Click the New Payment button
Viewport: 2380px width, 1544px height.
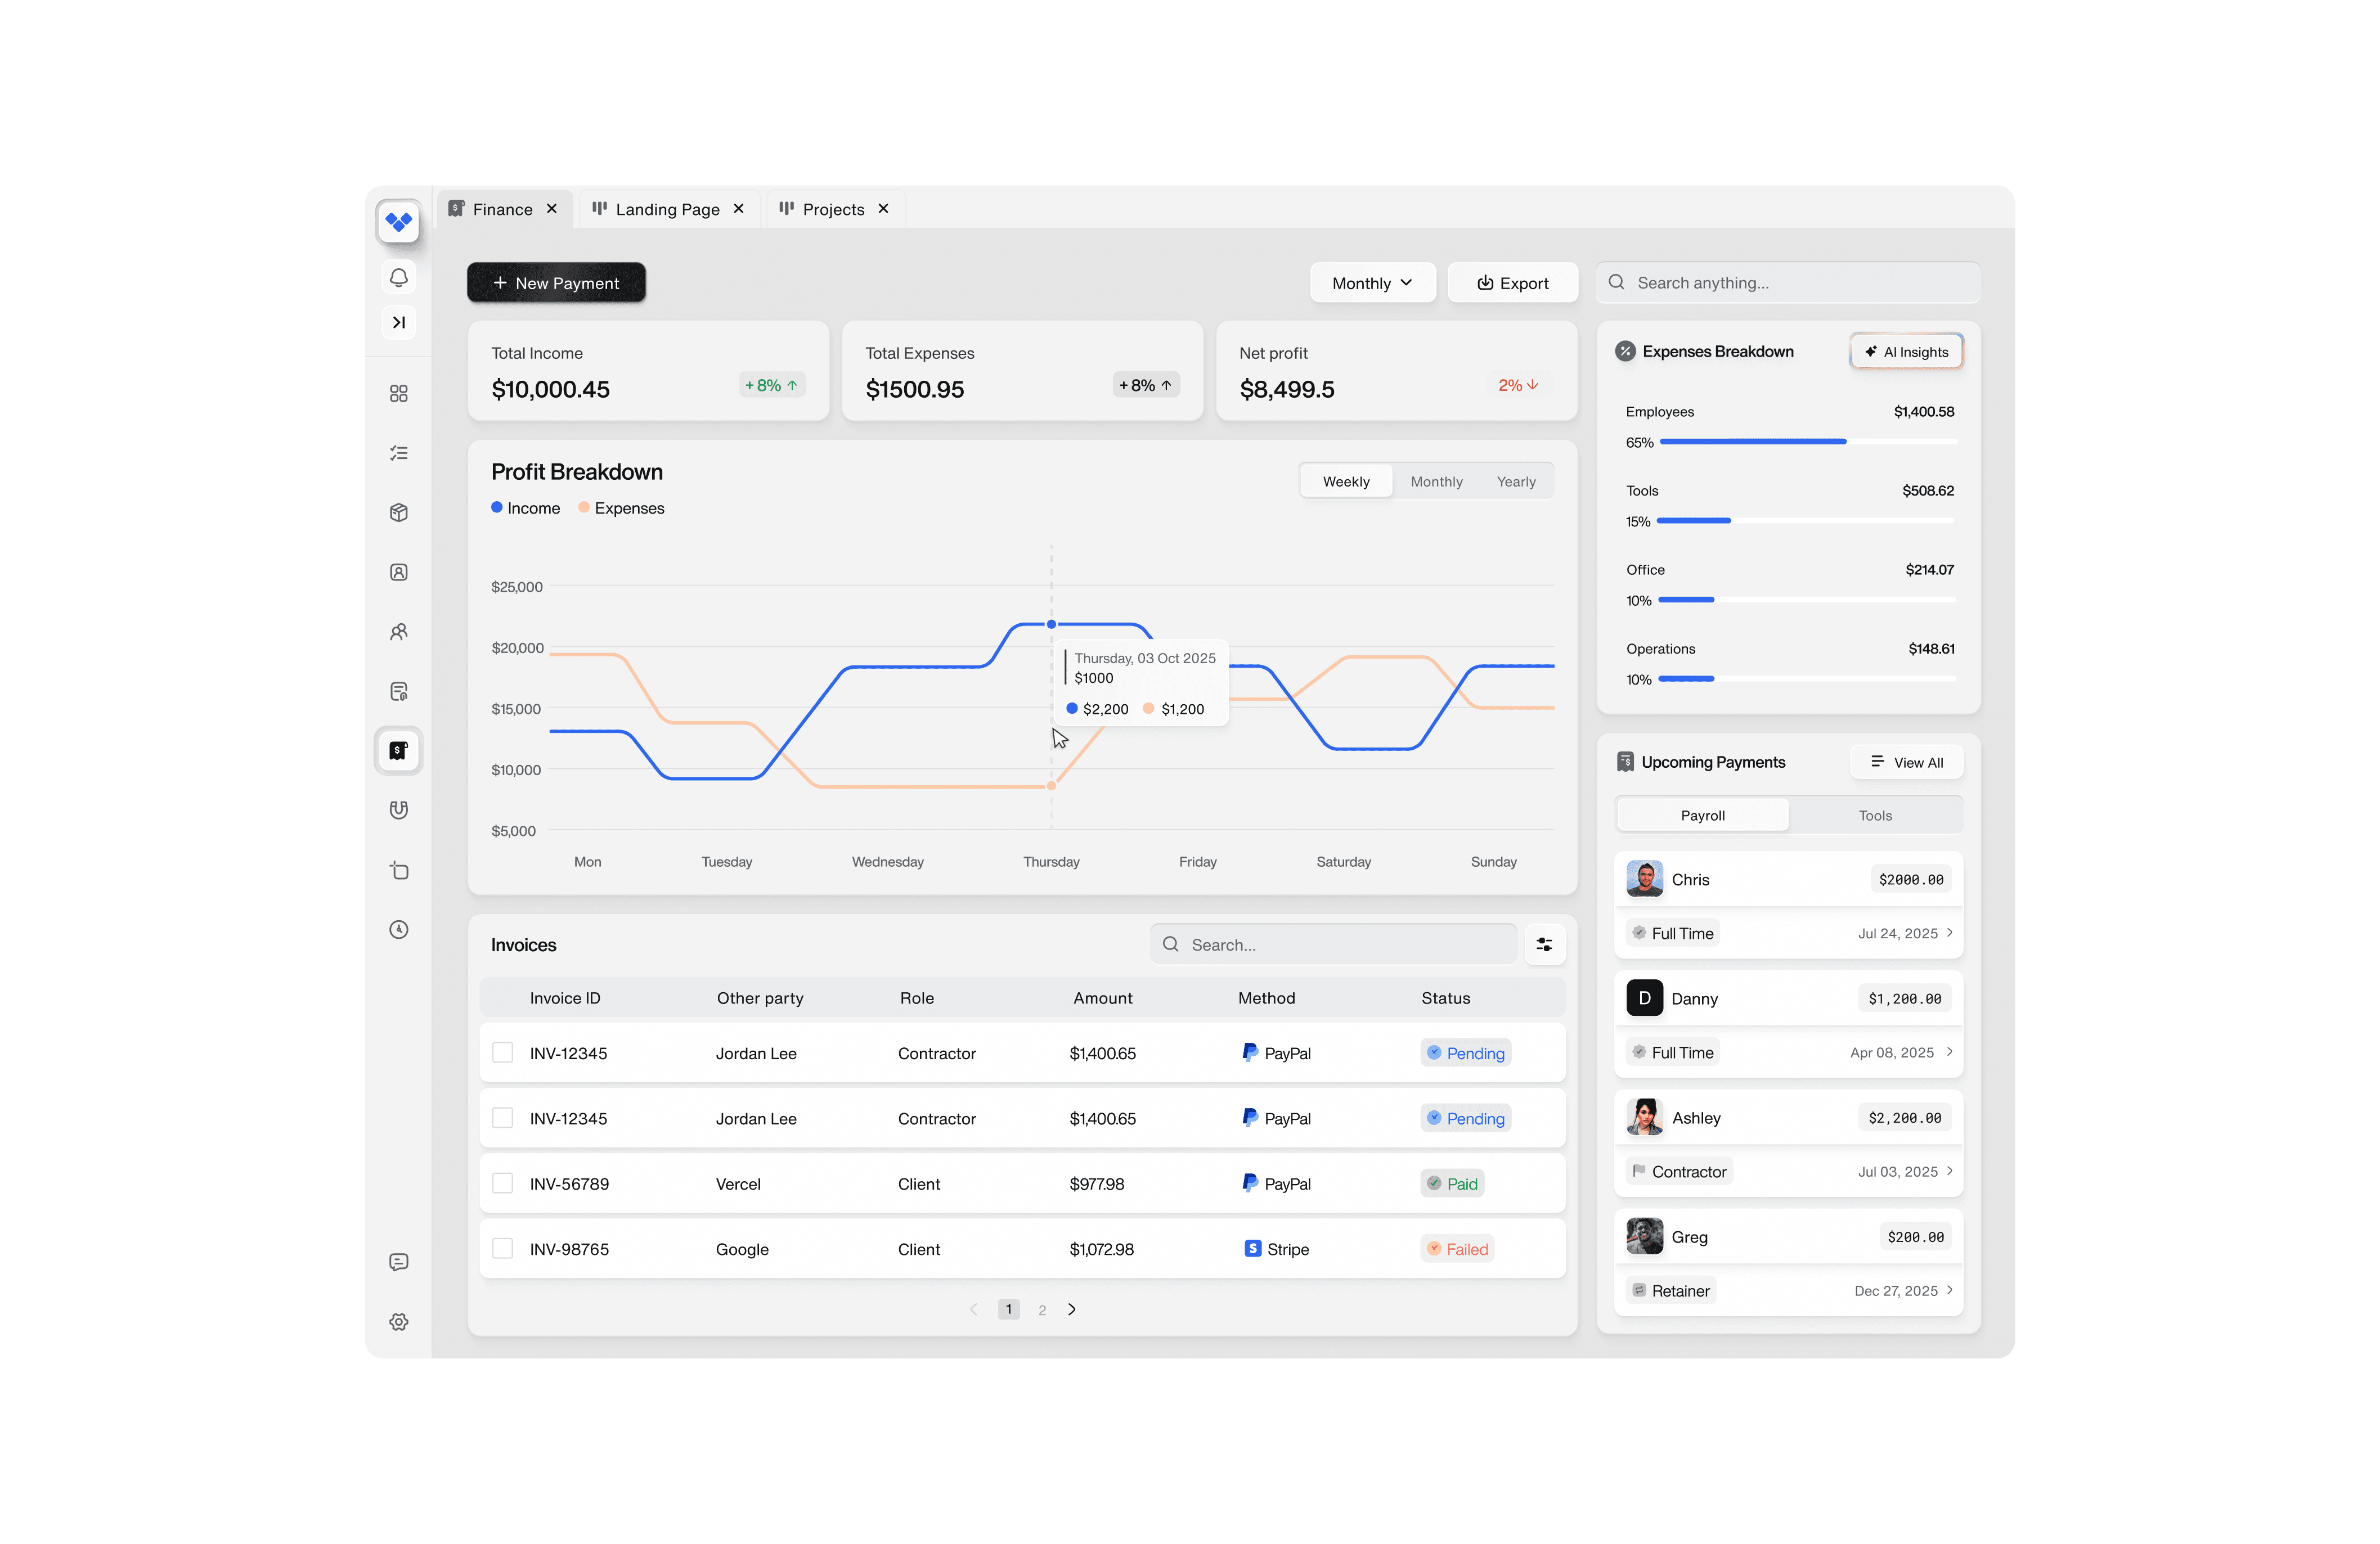[x=556, y=283]
